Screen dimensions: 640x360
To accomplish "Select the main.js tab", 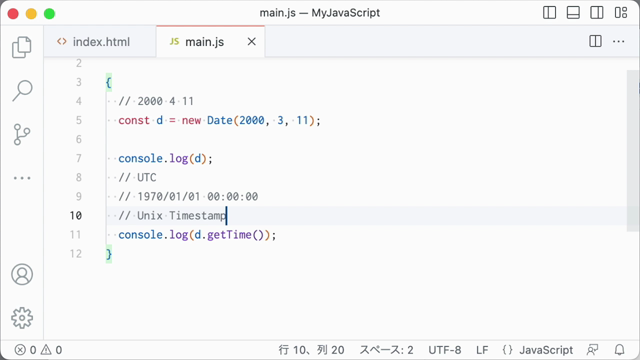I will [204, 42].
